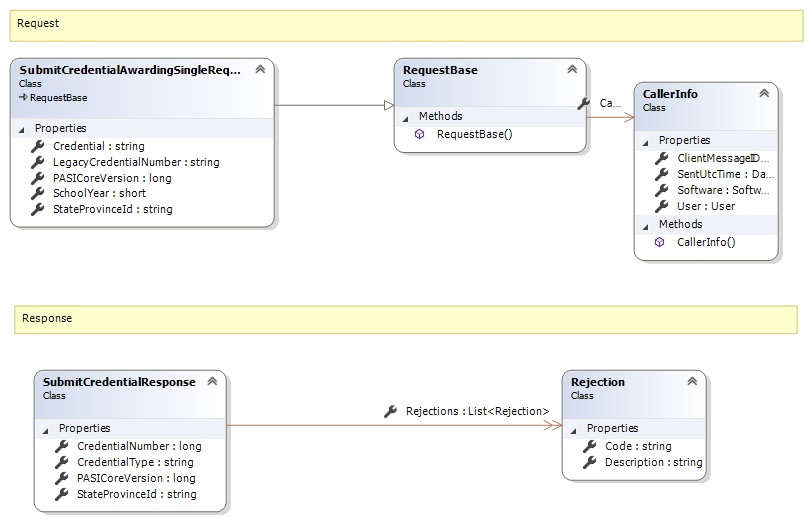Click wrench icon next to Rejections : List<Rejection>
The width and height of the screenshot is (812, 520).
coord(391,411)
